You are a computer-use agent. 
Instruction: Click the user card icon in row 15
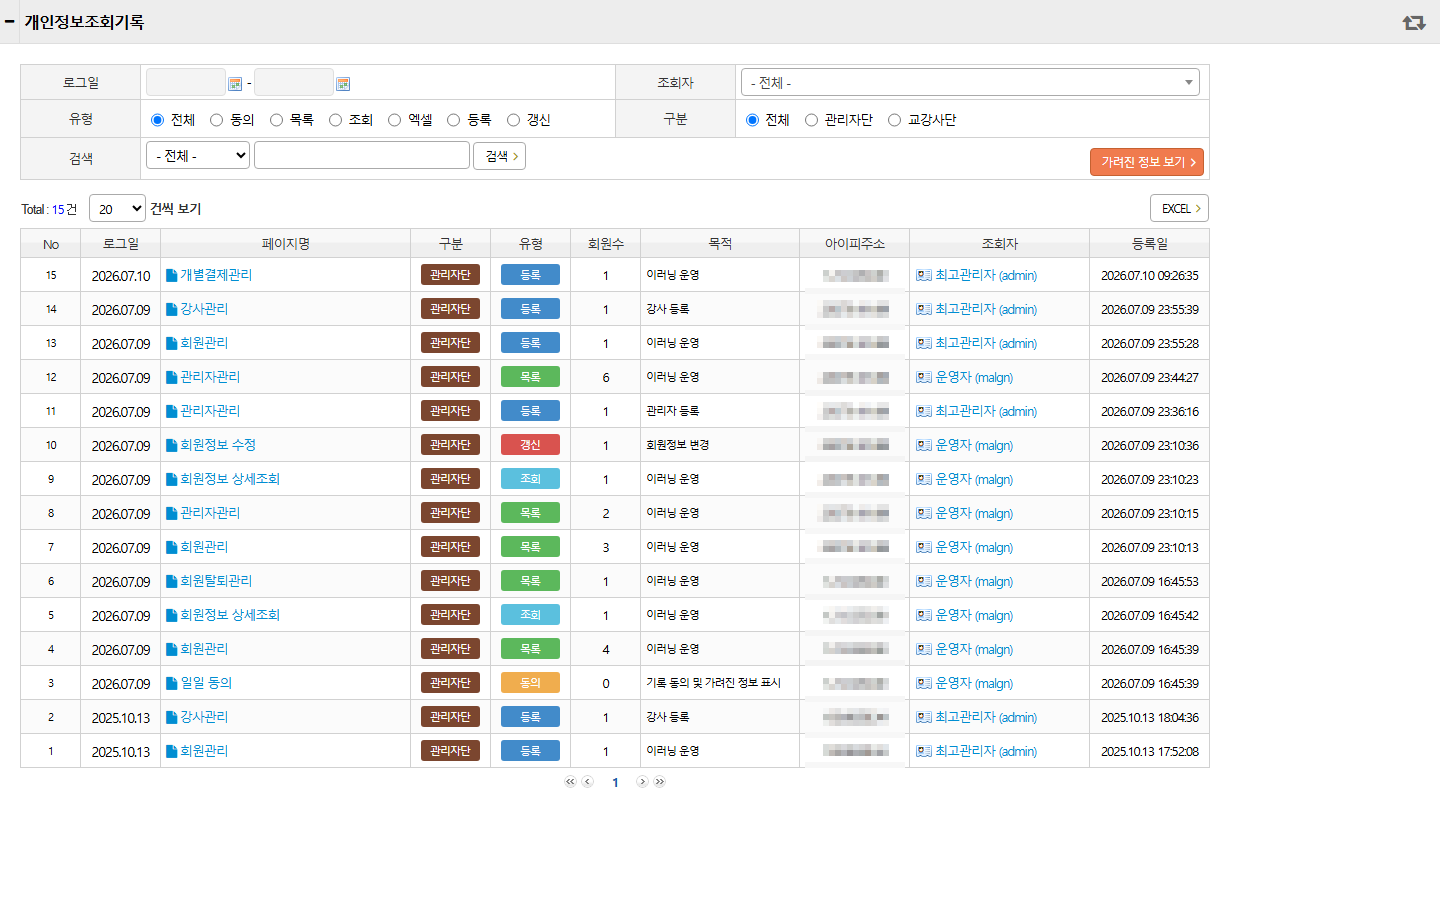924,275
